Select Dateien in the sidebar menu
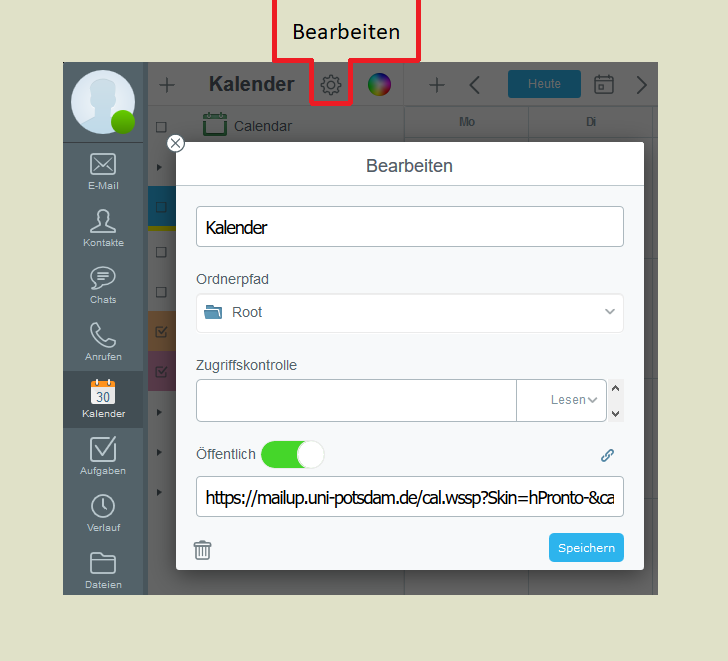Viewport: 728px width, 661px height. [103, 570]
